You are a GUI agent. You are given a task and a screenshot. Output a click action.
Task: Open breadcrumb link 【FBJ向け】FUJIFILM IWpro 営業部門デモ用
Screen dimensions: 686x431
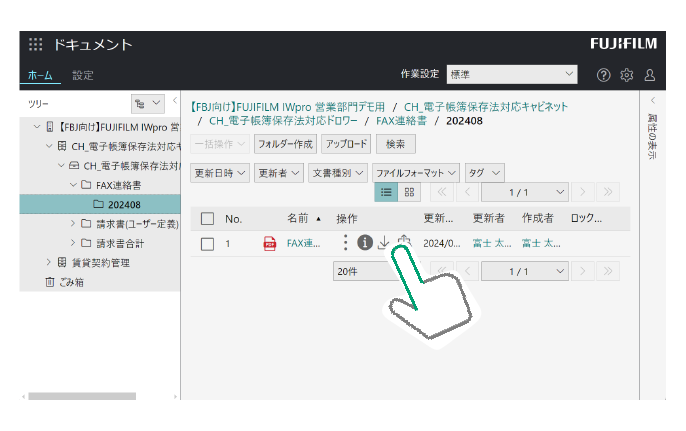pos(288,107)
